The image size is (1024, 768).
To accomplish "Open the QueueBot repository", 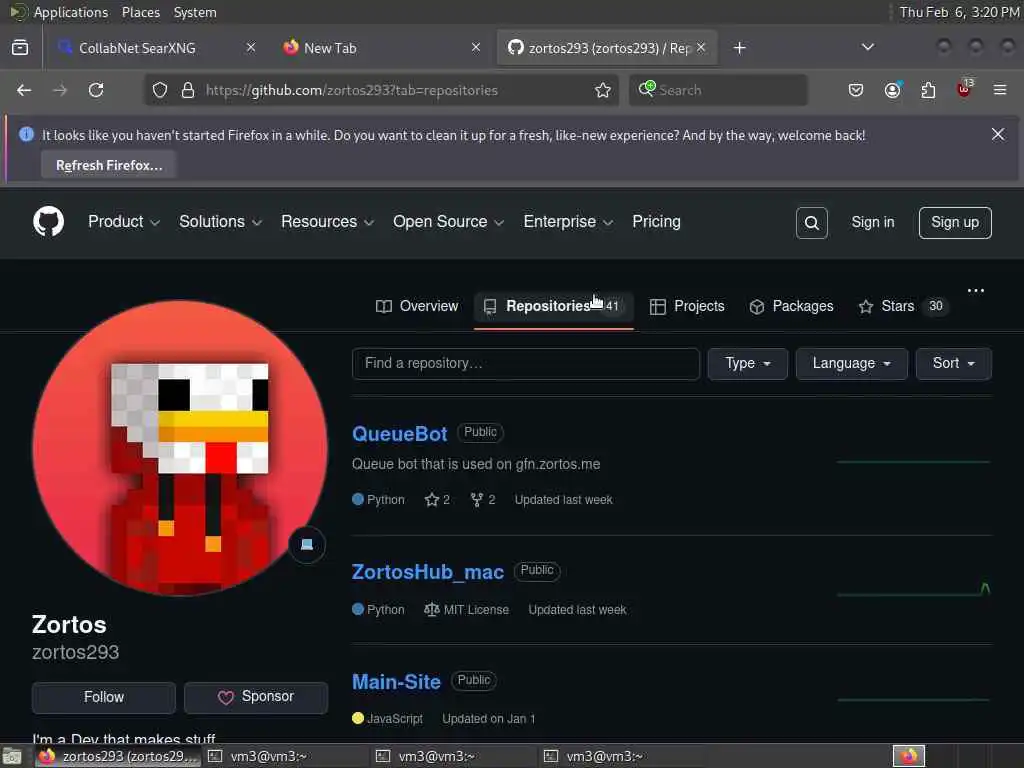I will tap(400, 434).
